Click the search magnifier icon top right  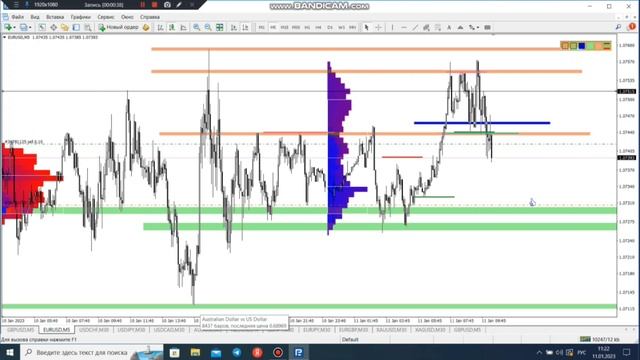click(x=618, y=27)
